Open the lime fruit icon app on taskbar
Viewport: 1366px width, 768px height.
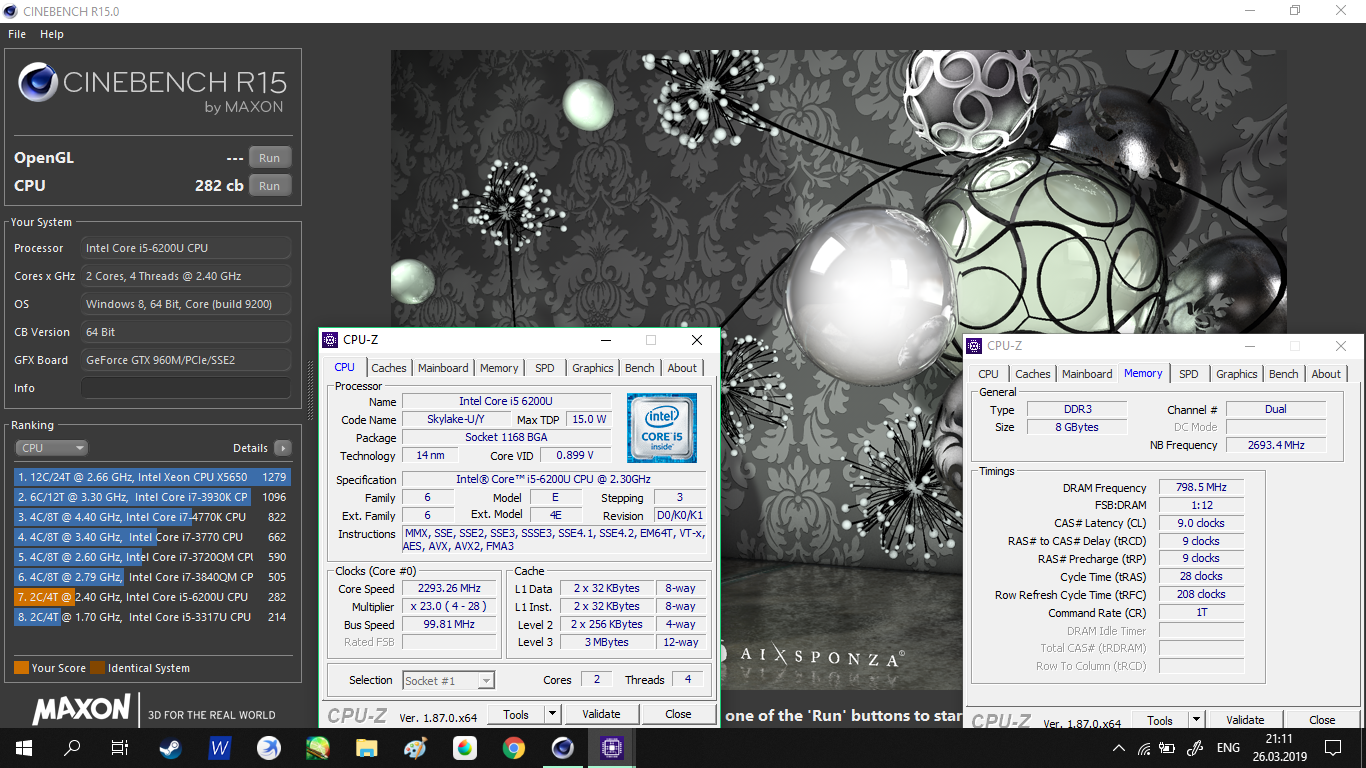point(318,747)
